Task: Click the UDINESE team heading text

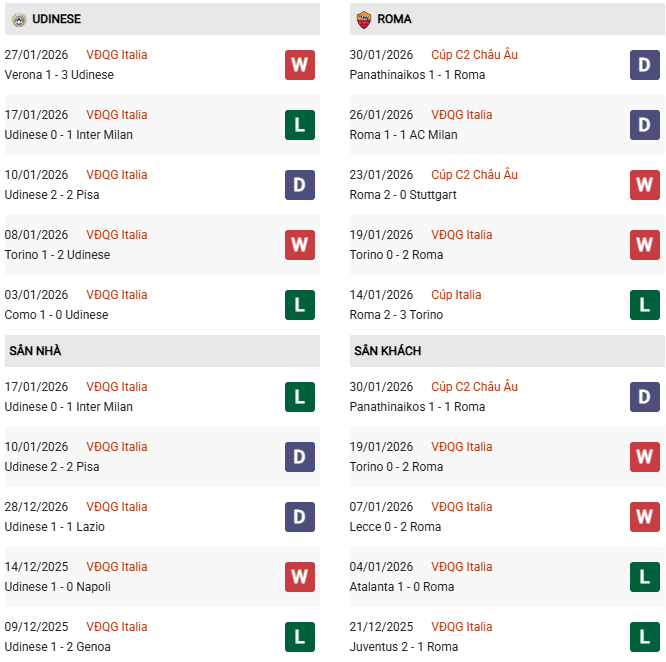Action: pyautogui.click(x=56, y=19)
